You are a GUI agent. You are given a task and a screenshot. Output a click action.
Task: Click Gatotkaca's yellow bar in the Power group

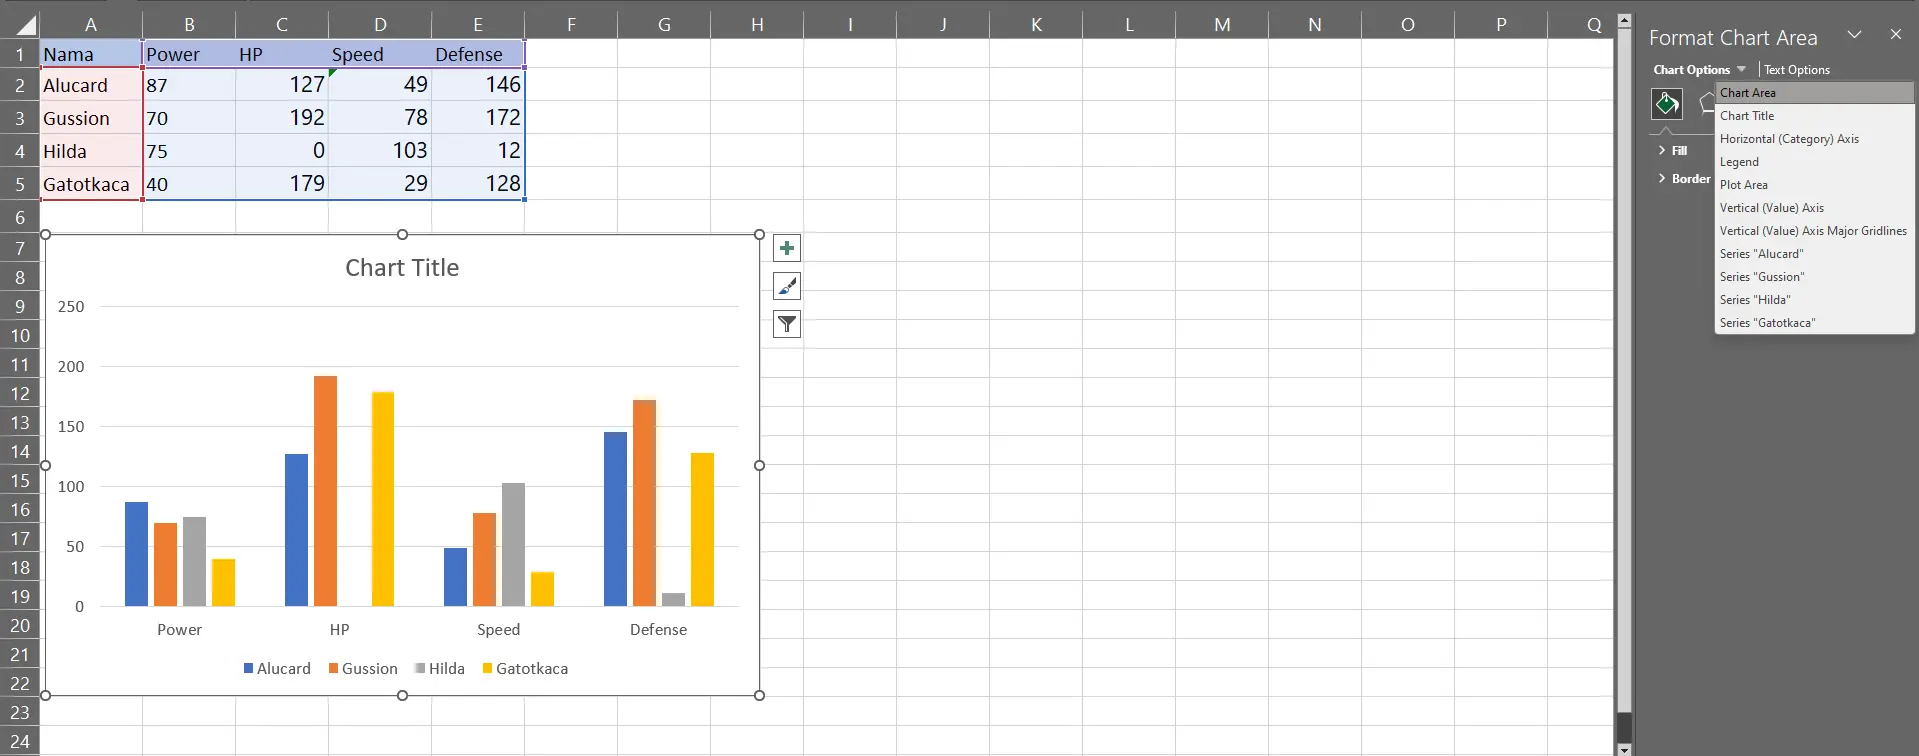coord(223,582)
